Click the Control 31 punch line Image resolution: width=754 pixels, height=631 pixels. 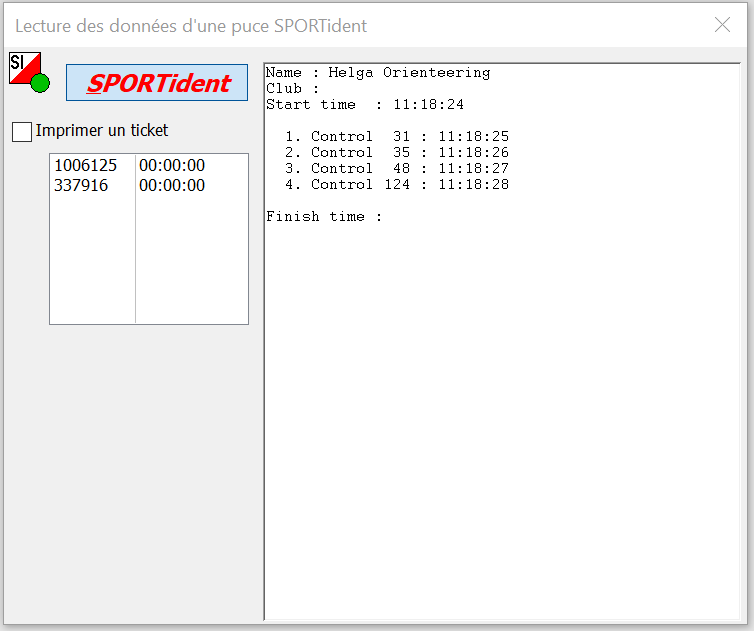click(x=397, y=137)
